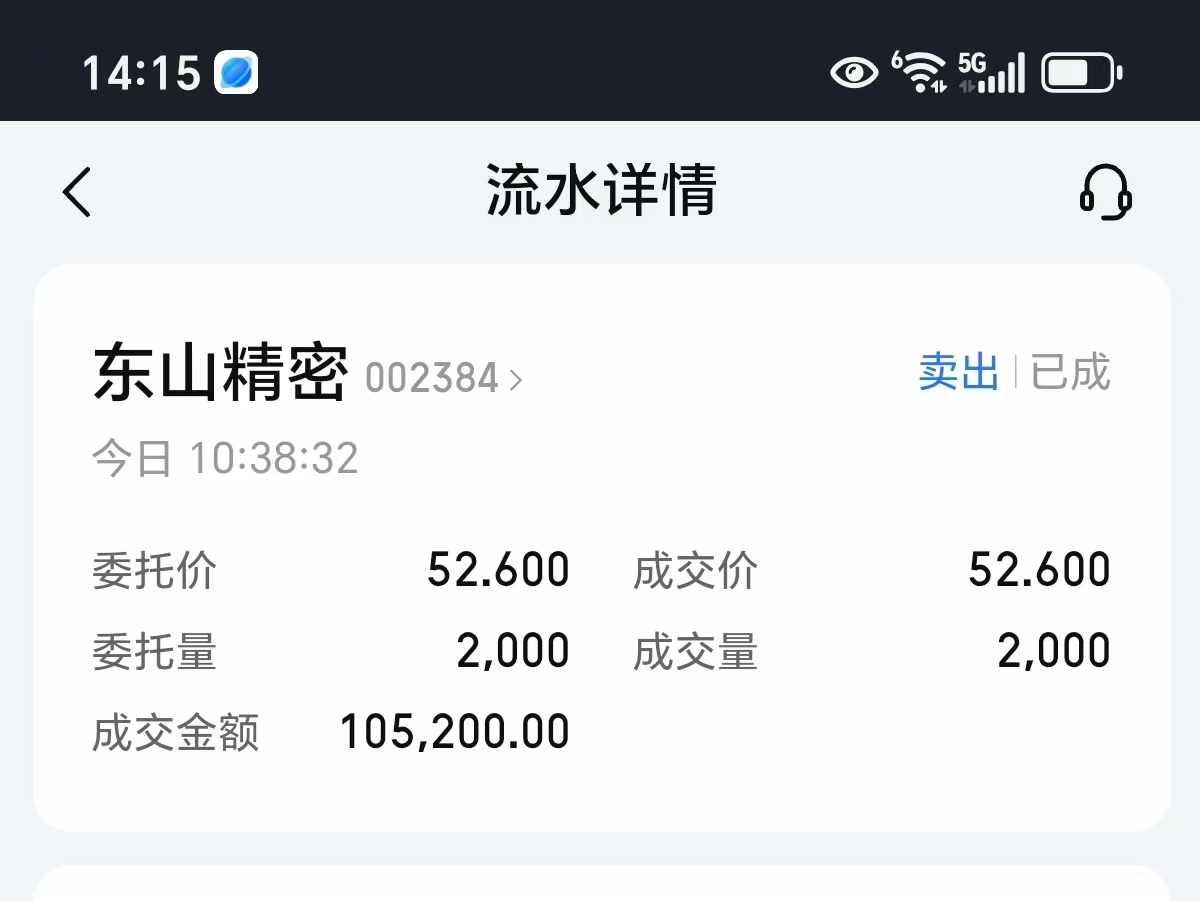Select 委托量 value 2,000
This screenshot has width=1200, height=901.
(x=513, y=652)
